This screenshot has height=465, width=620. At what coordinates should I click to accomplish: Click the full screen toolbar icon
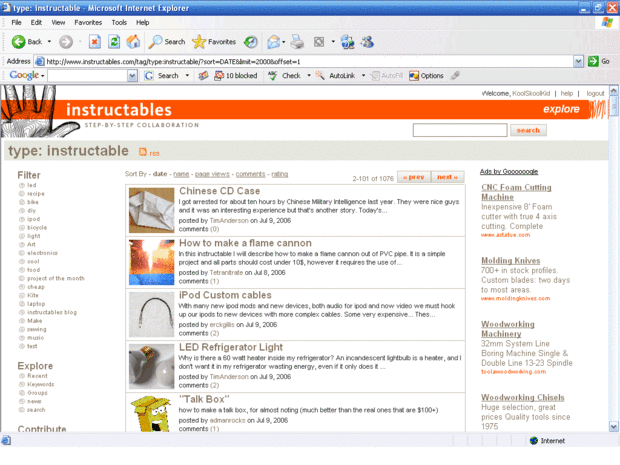(319, 42)
